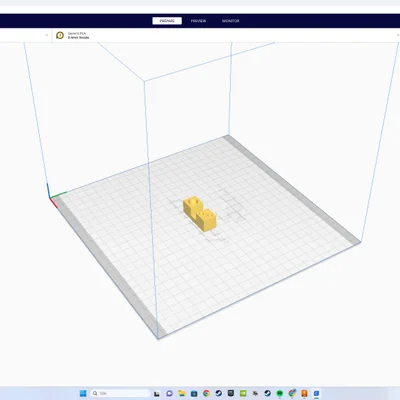The height and width of the screenshot is (400, 400).
Task: Click the Cura icon in the taskbar
Action: (317, 393)
